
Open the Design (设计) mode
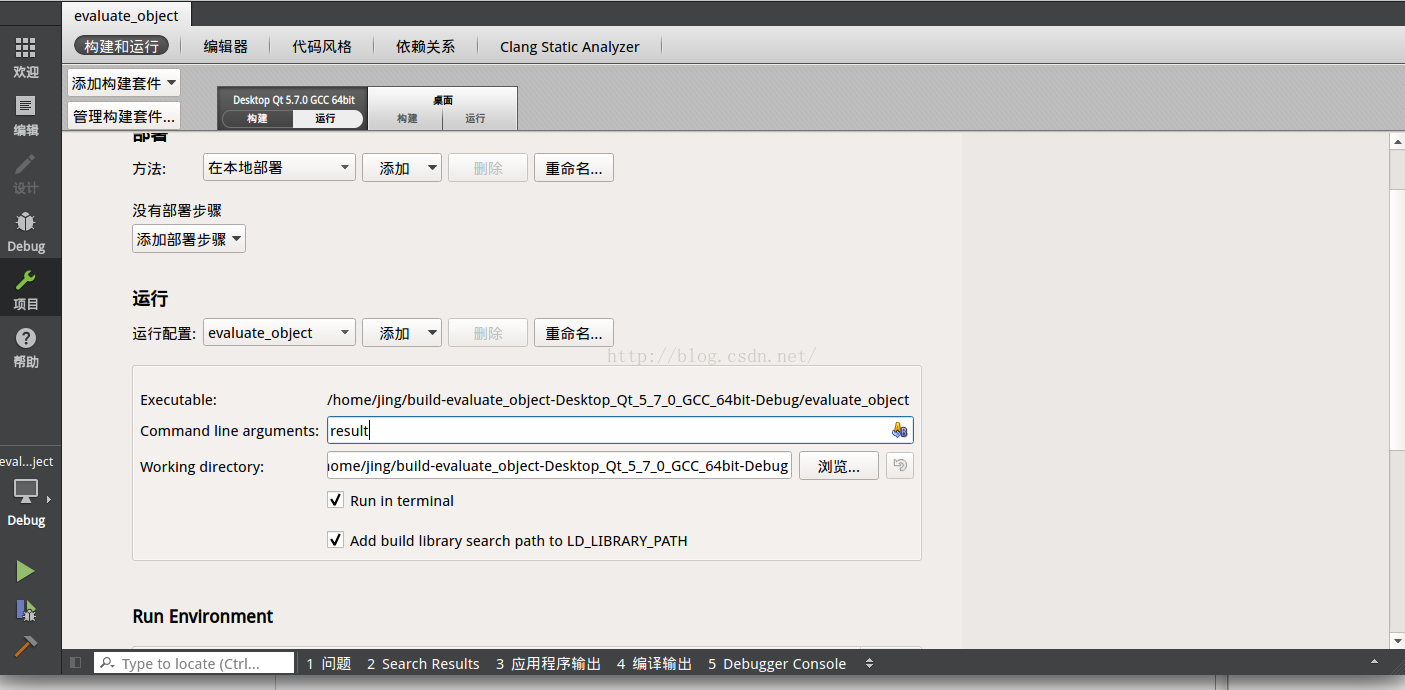pyautogui.click(x=26, y=174)
